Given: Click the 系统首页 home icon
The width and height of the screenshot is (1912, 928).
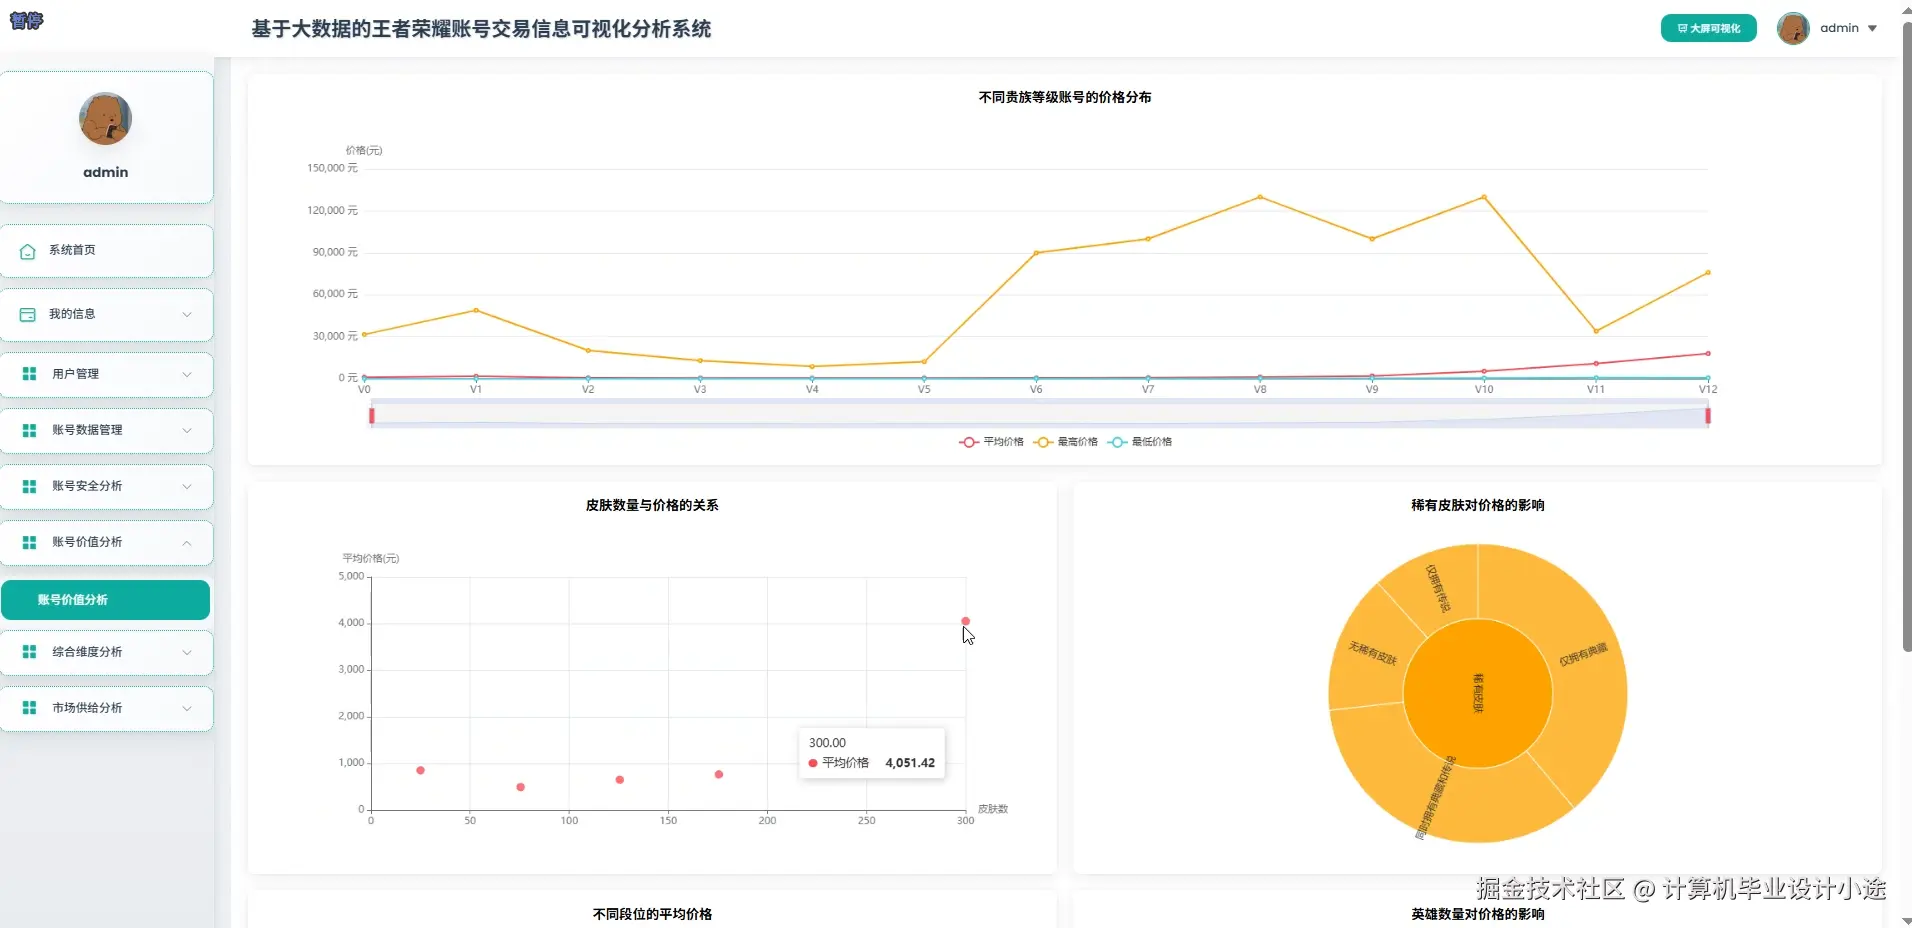Looking at the screenshot, I should click(27, 252).
